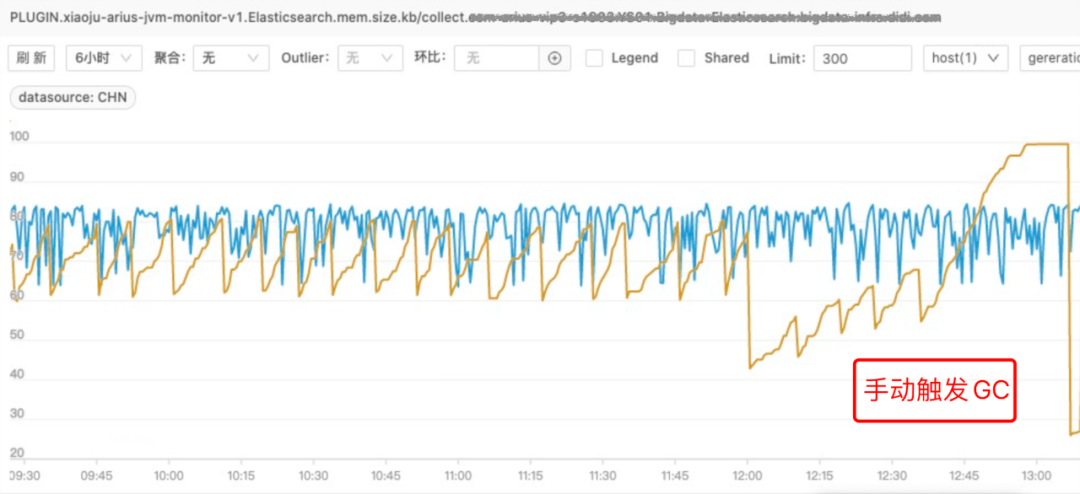This screenshot has height=494, width=1080.
Task: Focus the Limit input showing 300
Action: point(862,58)
